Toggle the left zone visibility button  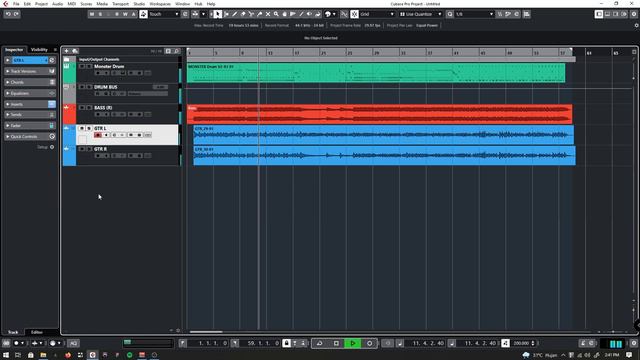[599, 14]
